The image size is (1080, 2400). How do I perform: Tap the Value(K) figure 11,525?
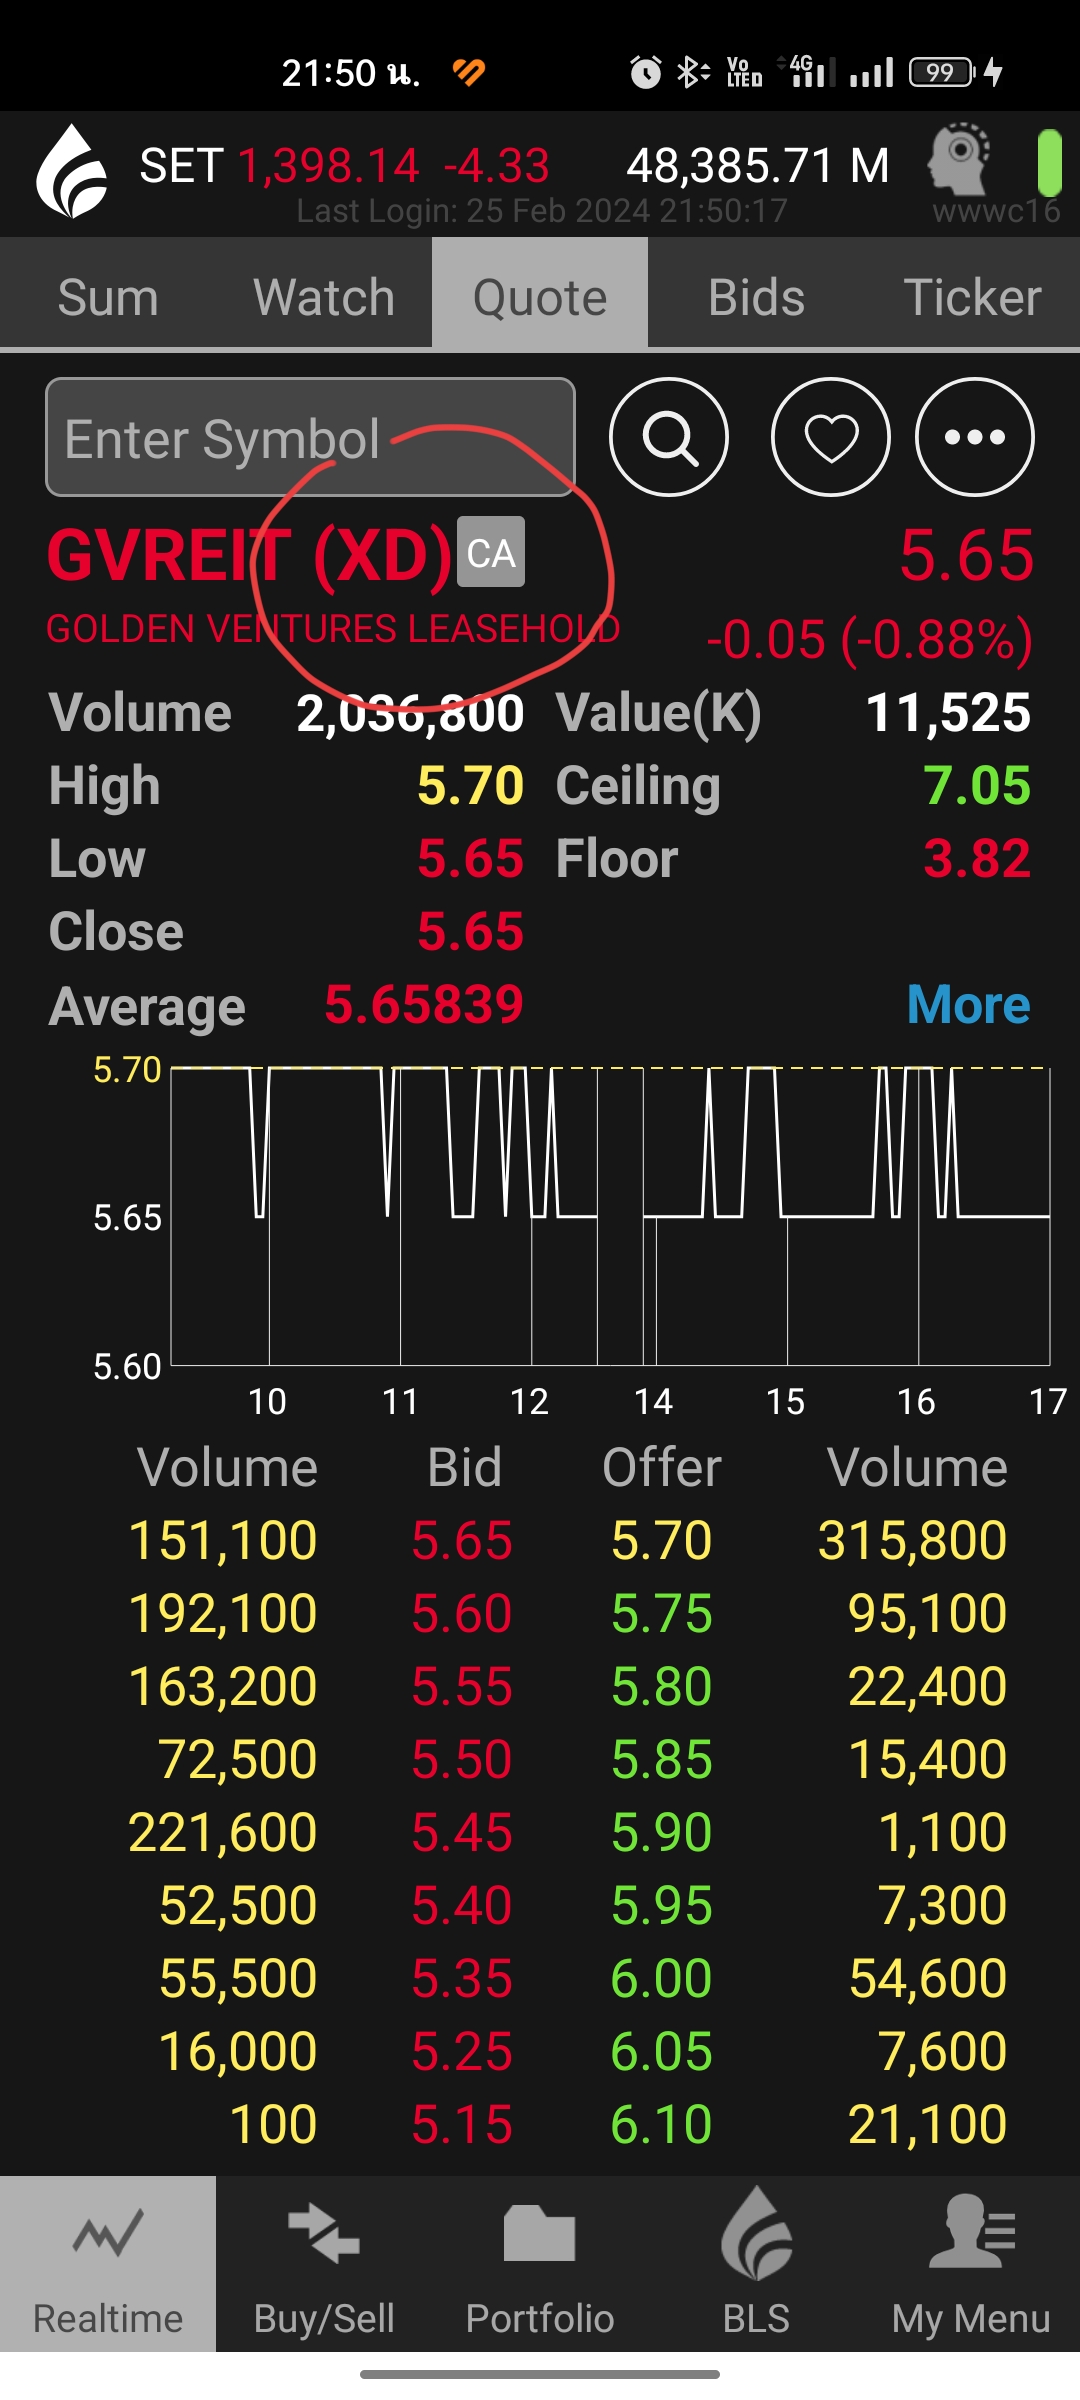[948, 713]
